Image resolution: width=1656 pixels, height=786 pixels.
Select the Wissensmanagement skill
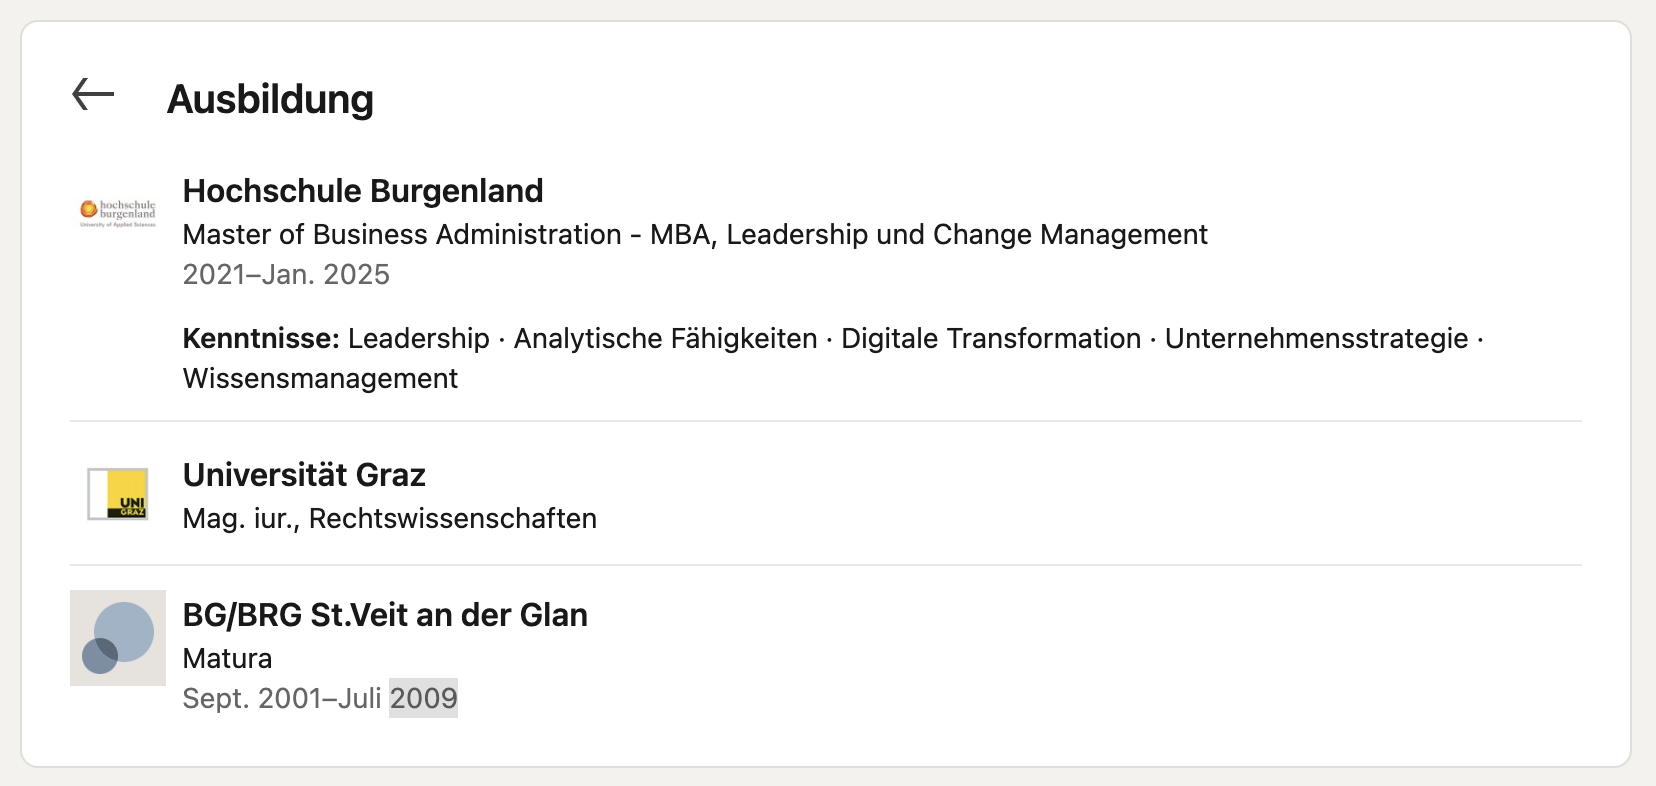click(x=320, y=379)
